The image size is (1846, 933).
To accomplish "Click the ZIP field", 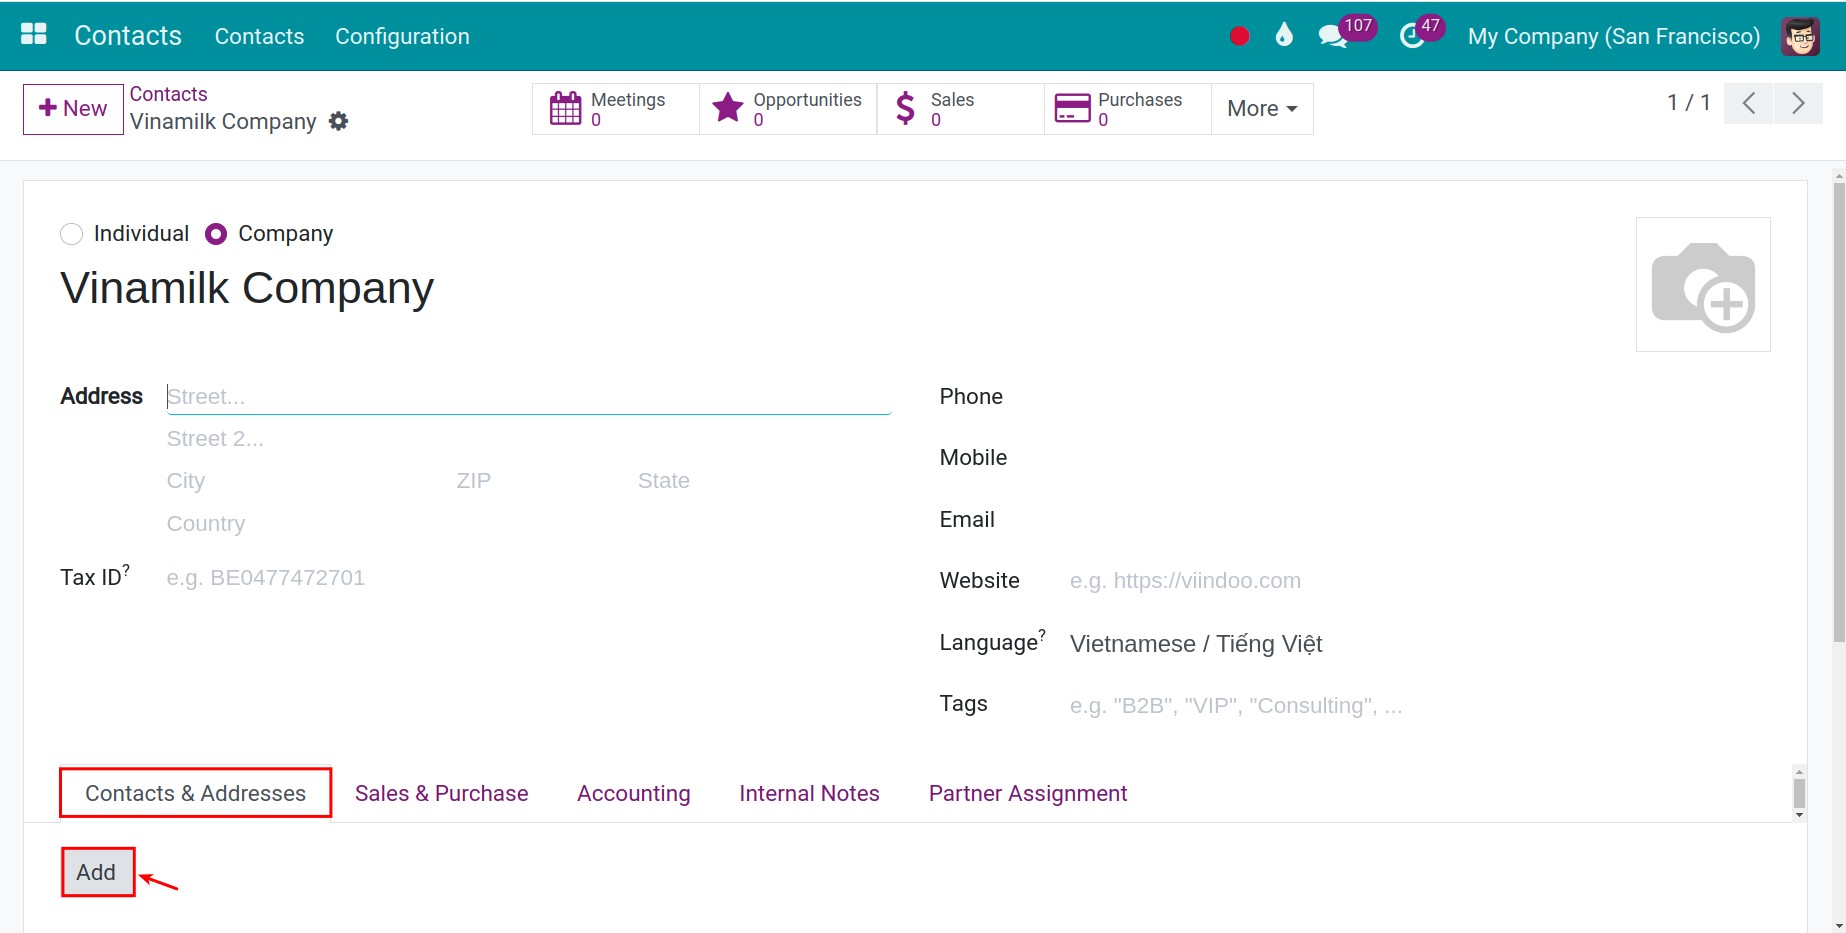I will (x=540, y=481).
